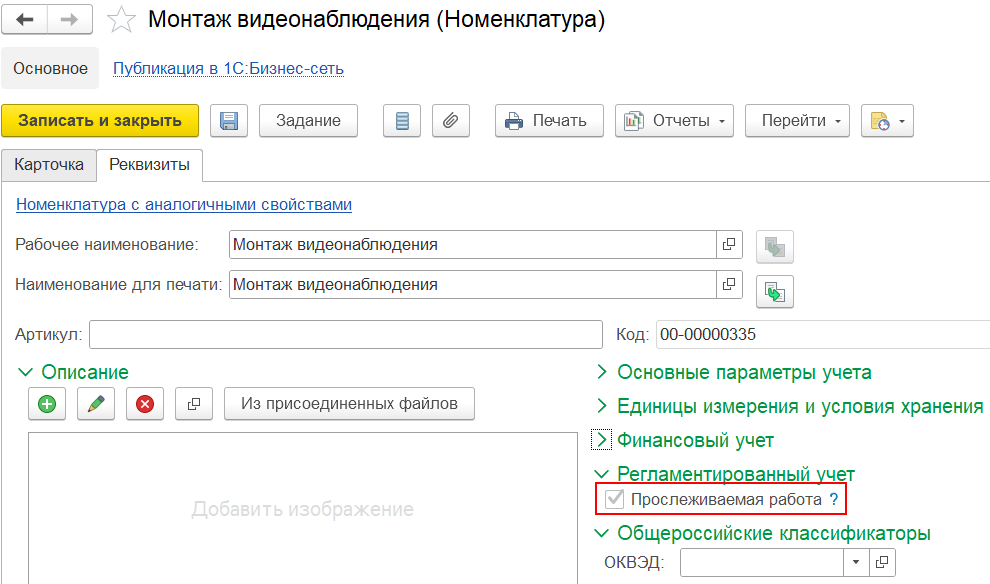Click the list document icon in toolbar
990x584 pixels.
[402, 121]
